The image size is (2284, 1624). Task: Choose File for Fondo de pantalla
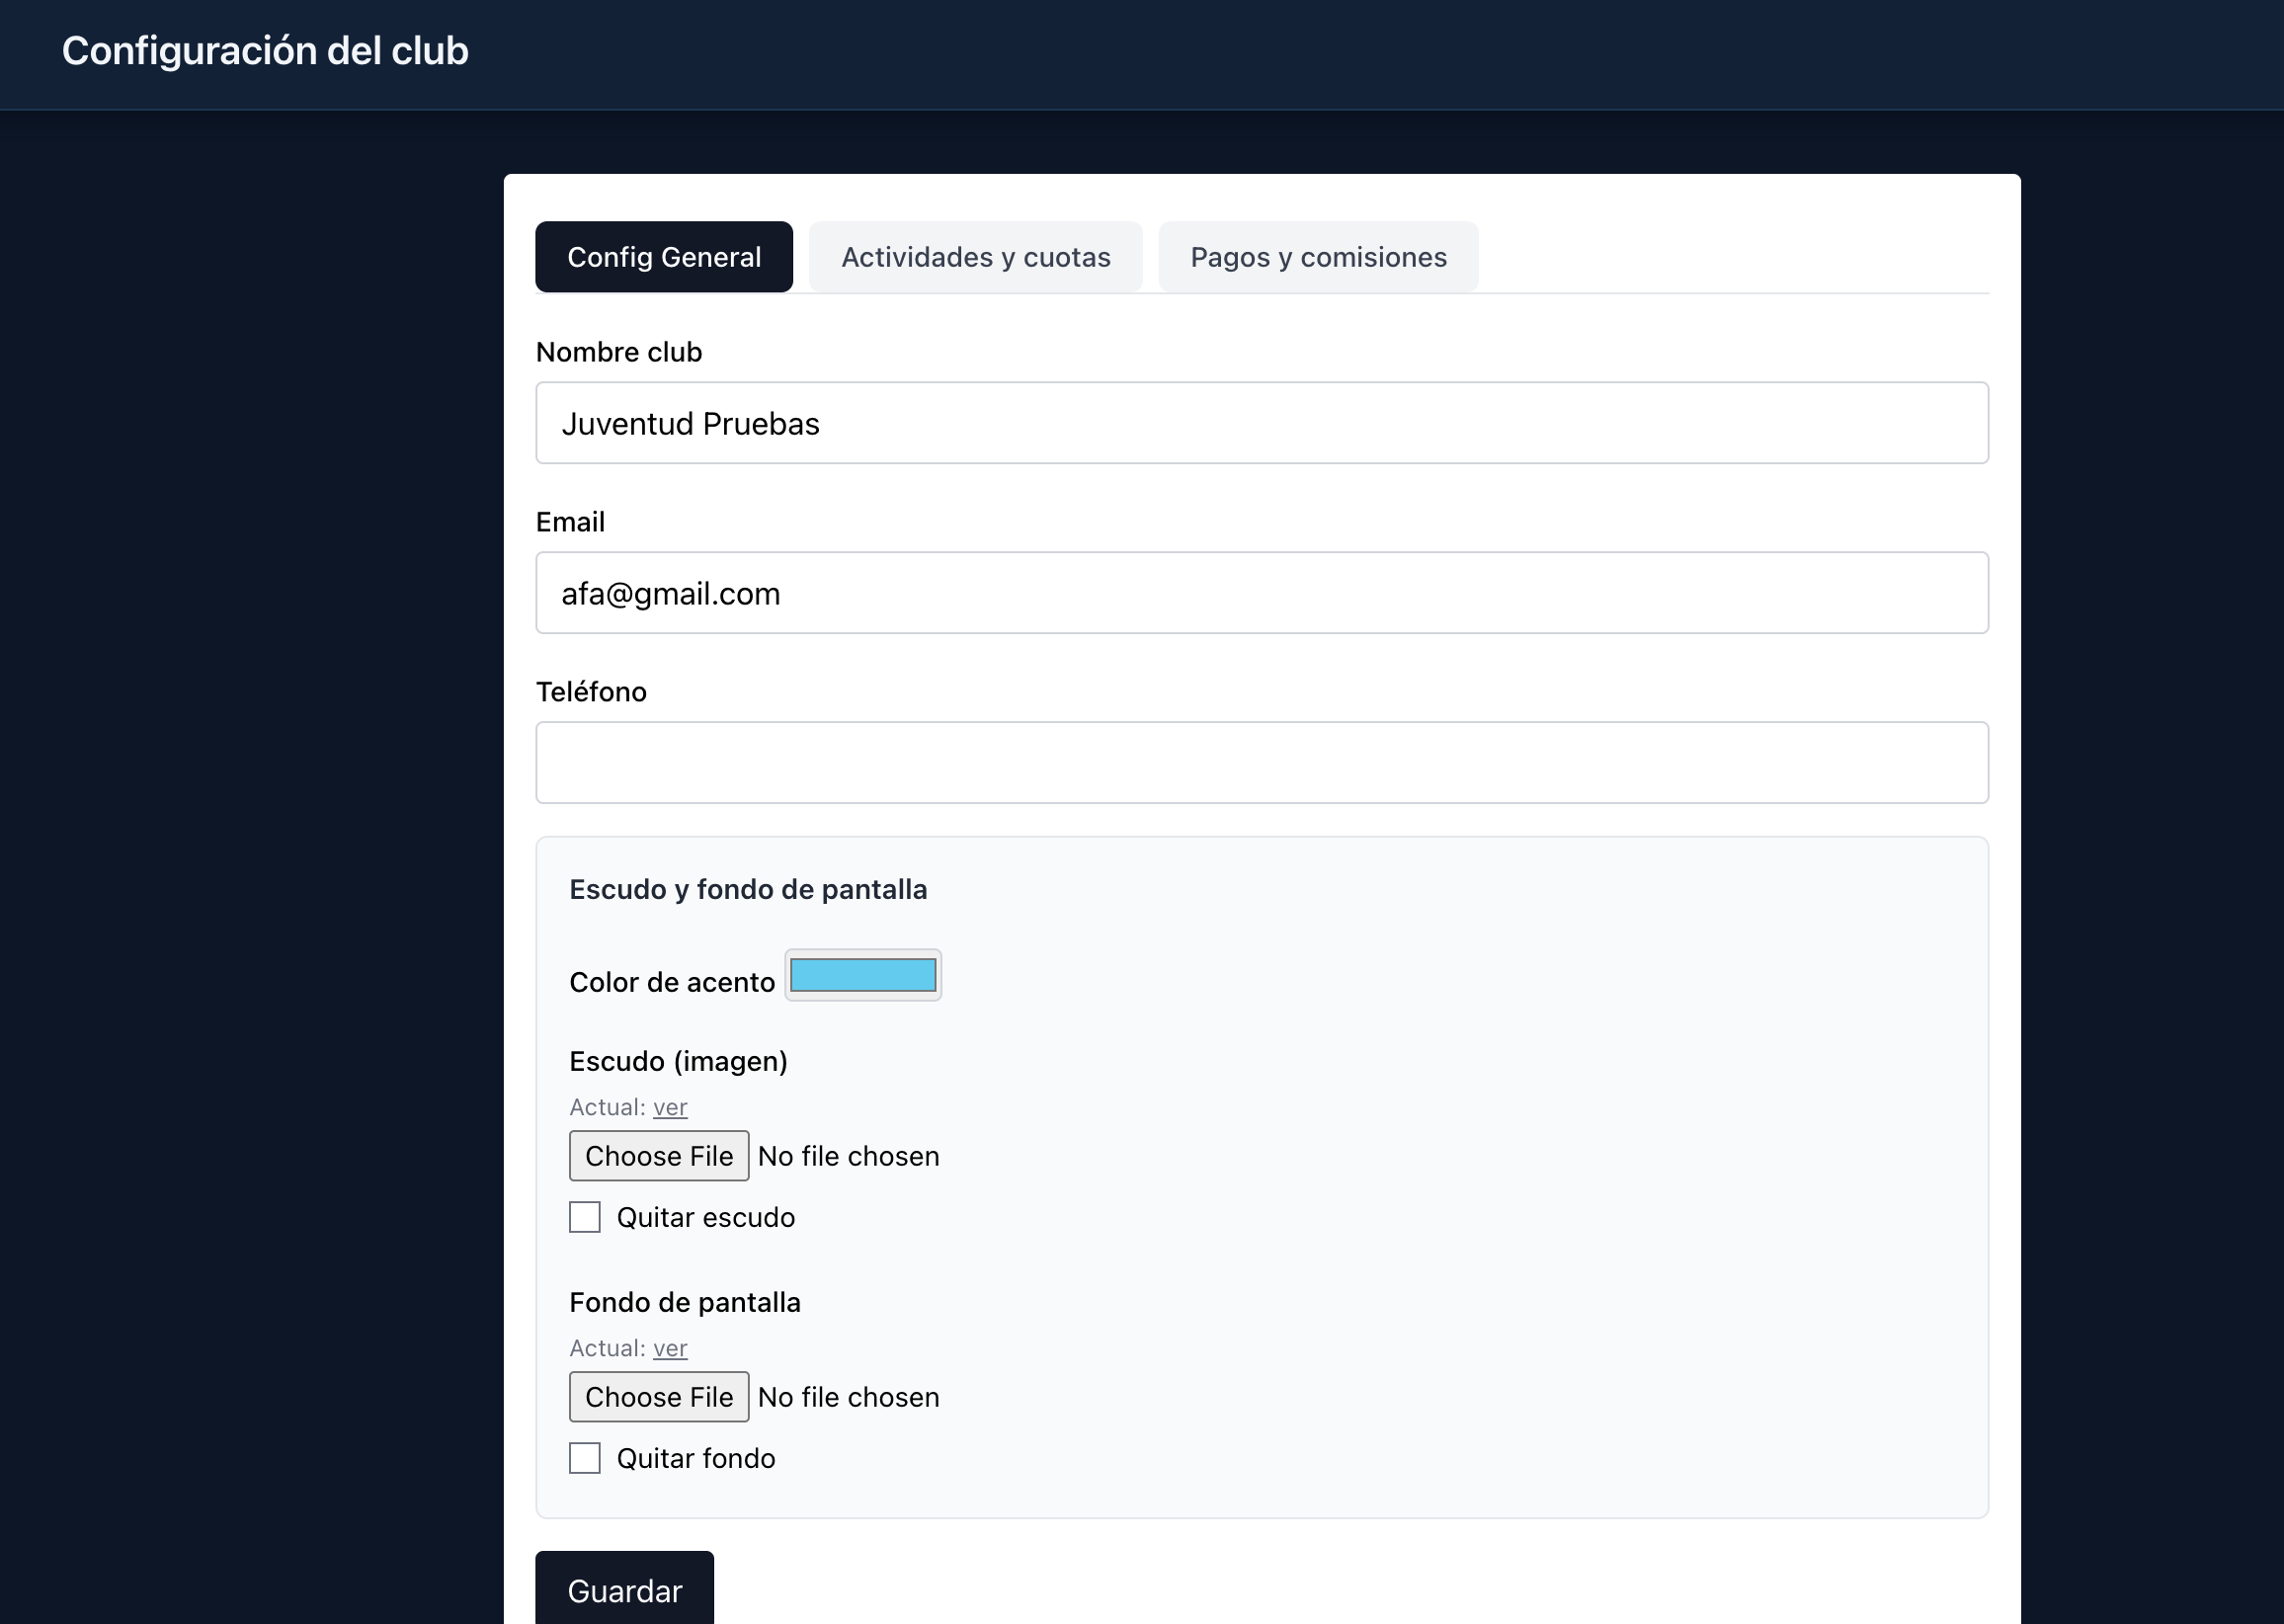coord(659,1397)
